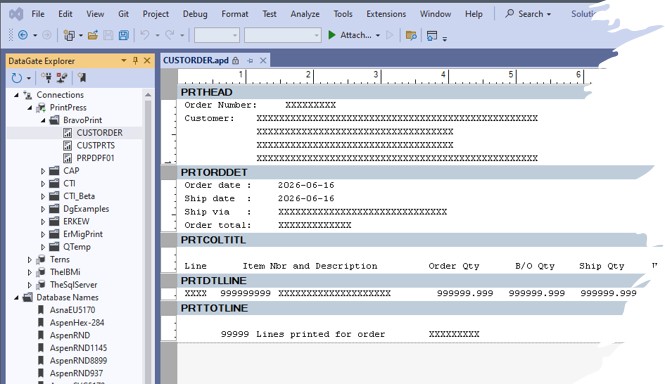Click the window layout icon on toolbar
The image size is (665, 384).
(432, 36)
